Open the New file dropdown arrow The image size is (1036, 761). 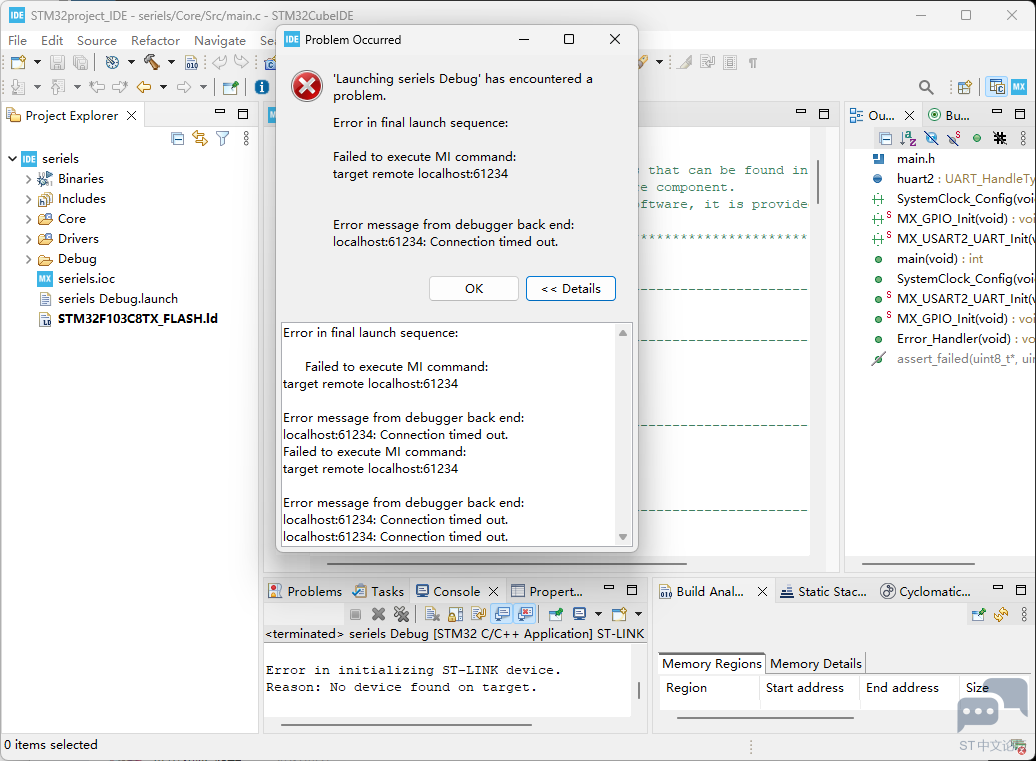coord(37,62)
